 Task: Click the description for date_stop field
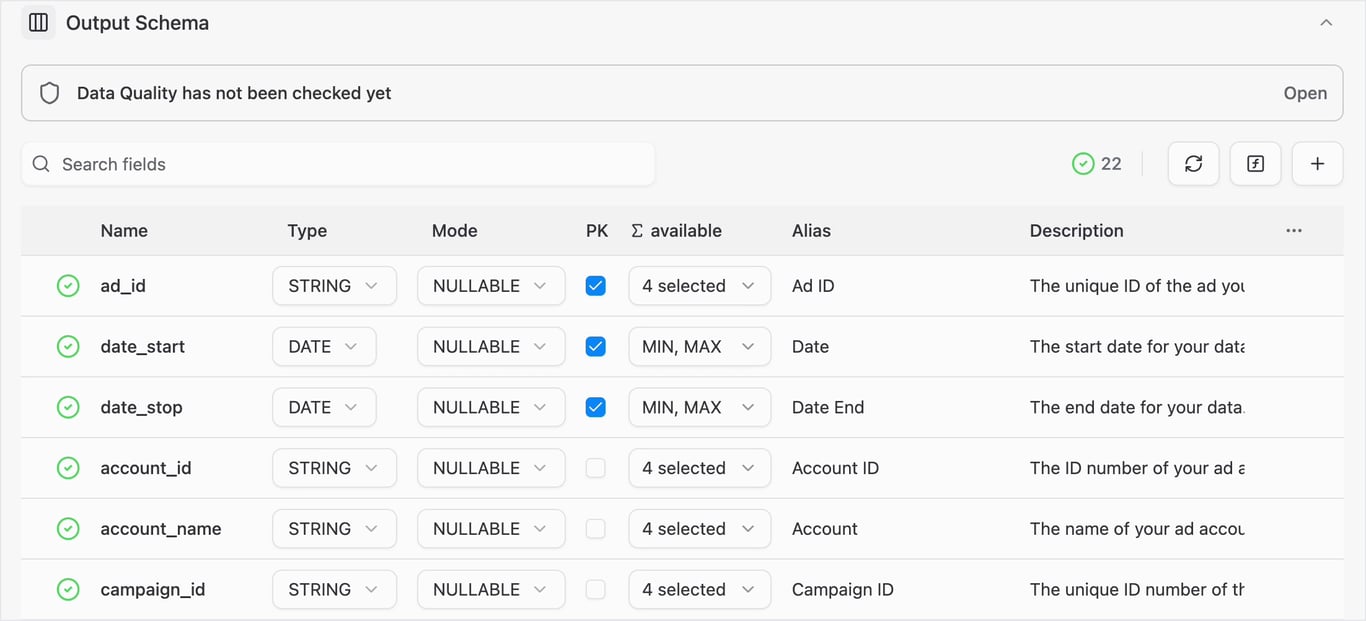pyautogui.click(x=1137, y=407)
